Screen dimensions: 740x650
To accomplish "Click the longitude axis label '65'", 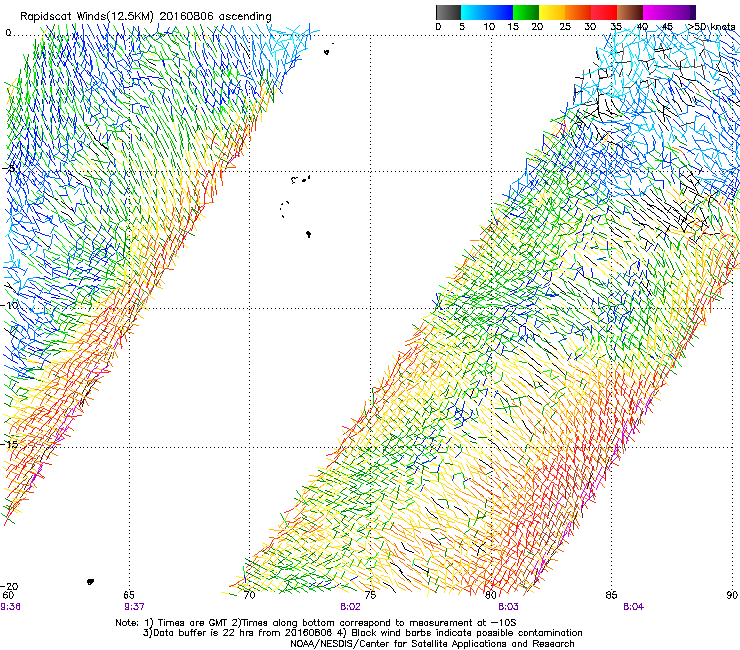I will (x=129, y=595).
